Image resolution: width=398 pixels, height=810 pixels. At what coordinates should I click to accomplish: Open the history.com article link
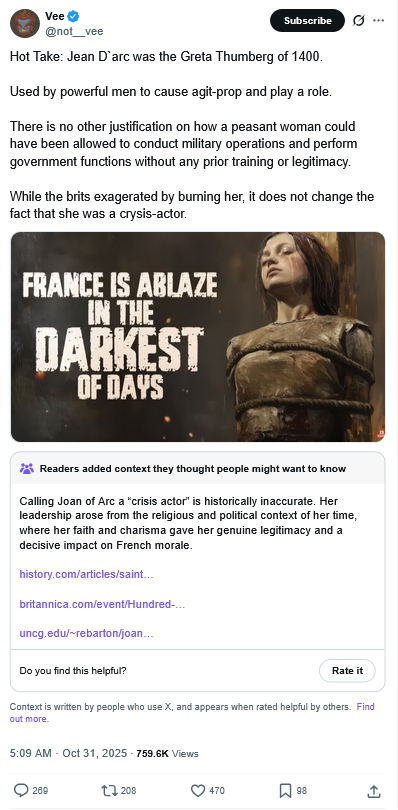pyautogui.click(x=86, y=573)
